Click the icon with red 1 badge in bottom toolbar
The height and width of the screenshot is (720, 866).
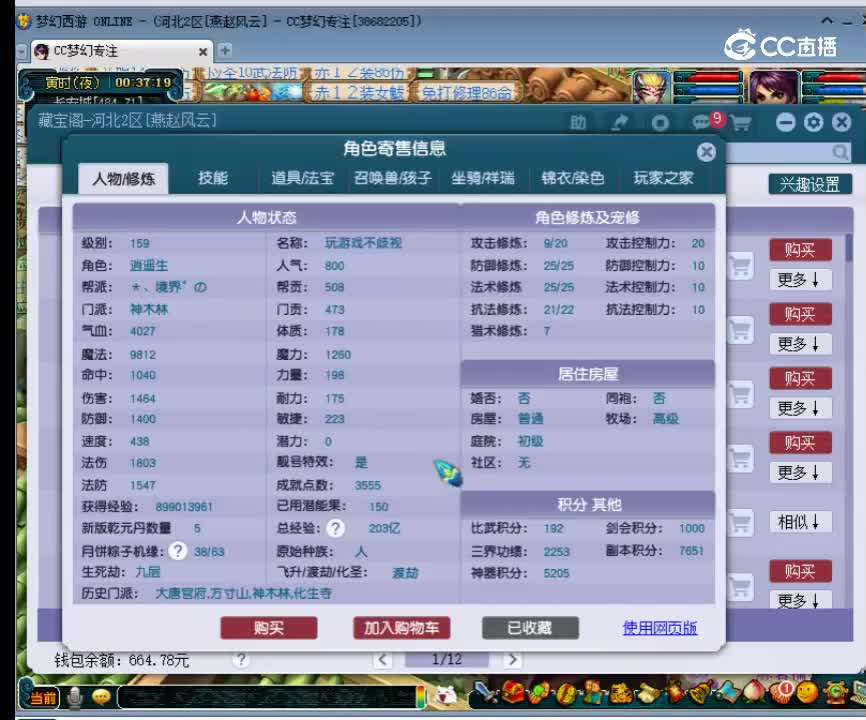(x=781, y=691)
